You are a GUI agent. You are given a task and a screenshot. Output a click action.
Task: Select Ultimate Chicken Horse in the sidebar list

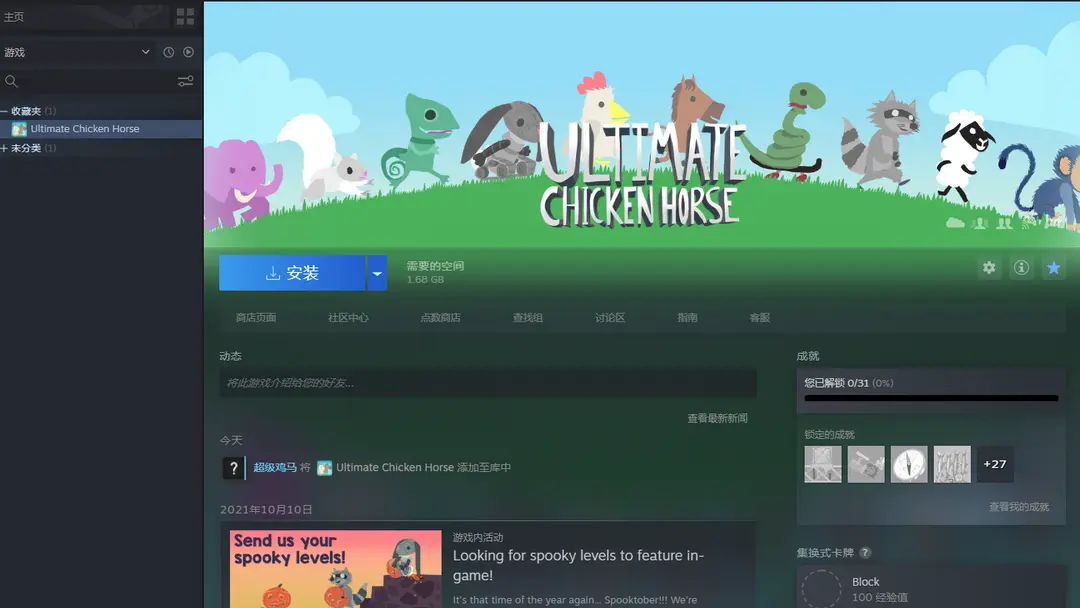101,129
